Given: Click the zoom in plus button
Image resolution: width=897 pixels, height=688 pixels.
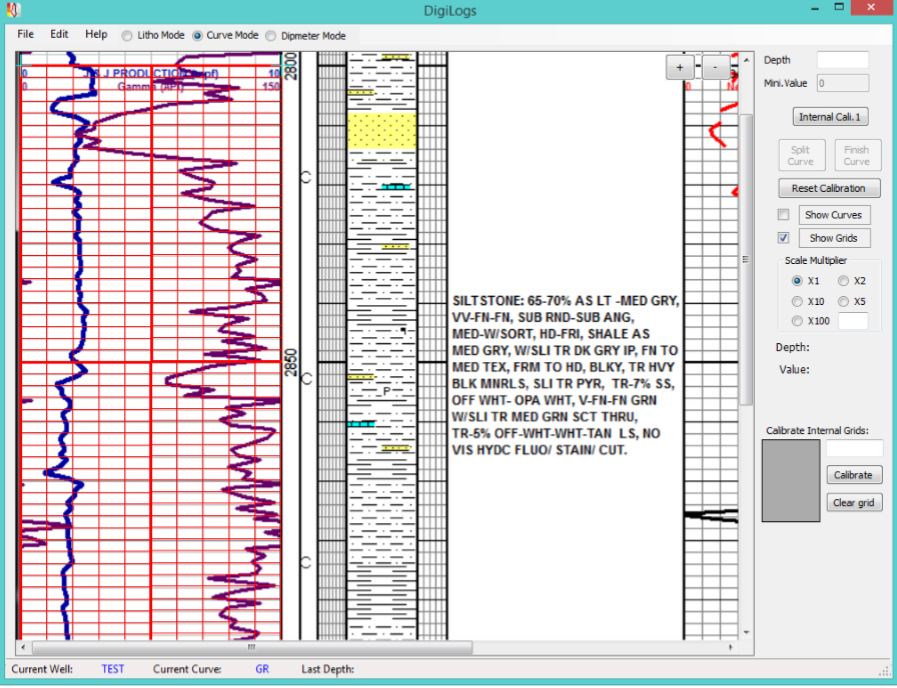Looking at the screenshot, I should [680, 68].
